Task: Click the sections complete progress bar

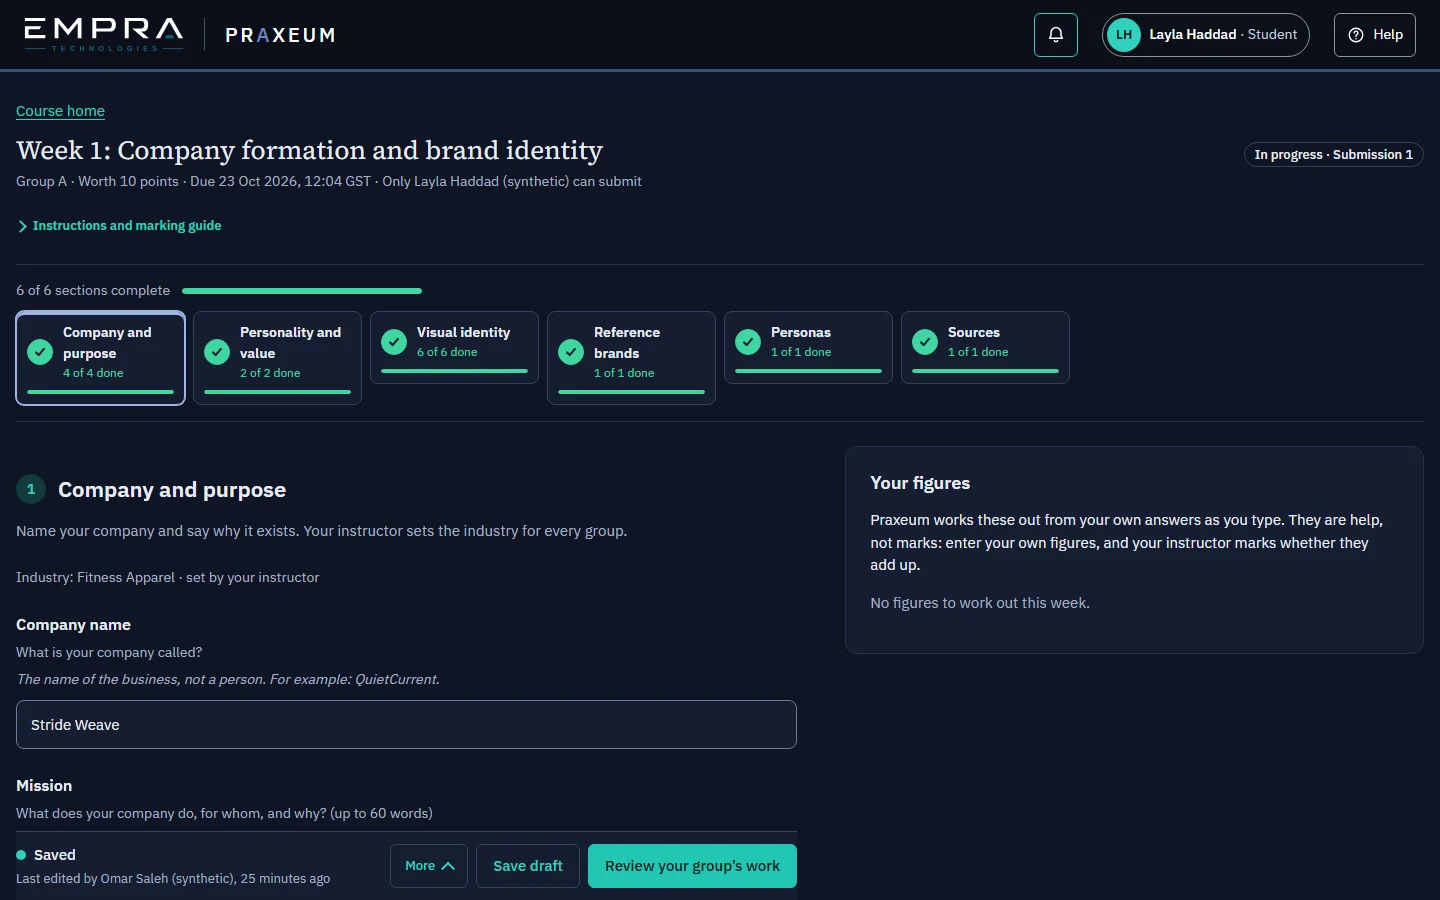Action: [x=302, y=291]
